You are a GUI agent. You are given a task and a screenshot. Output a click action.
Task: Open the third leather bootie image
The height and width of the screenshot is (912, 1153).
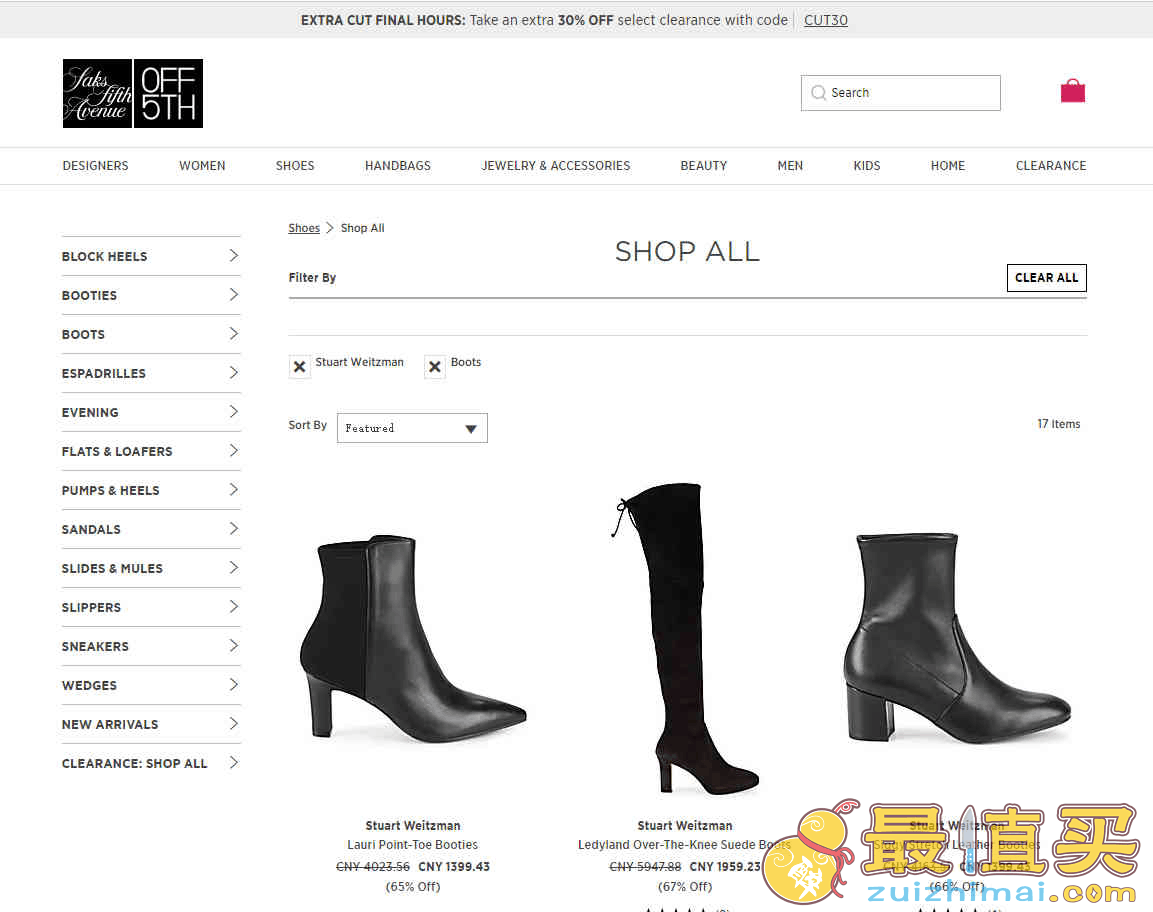[x=957, y=638]
